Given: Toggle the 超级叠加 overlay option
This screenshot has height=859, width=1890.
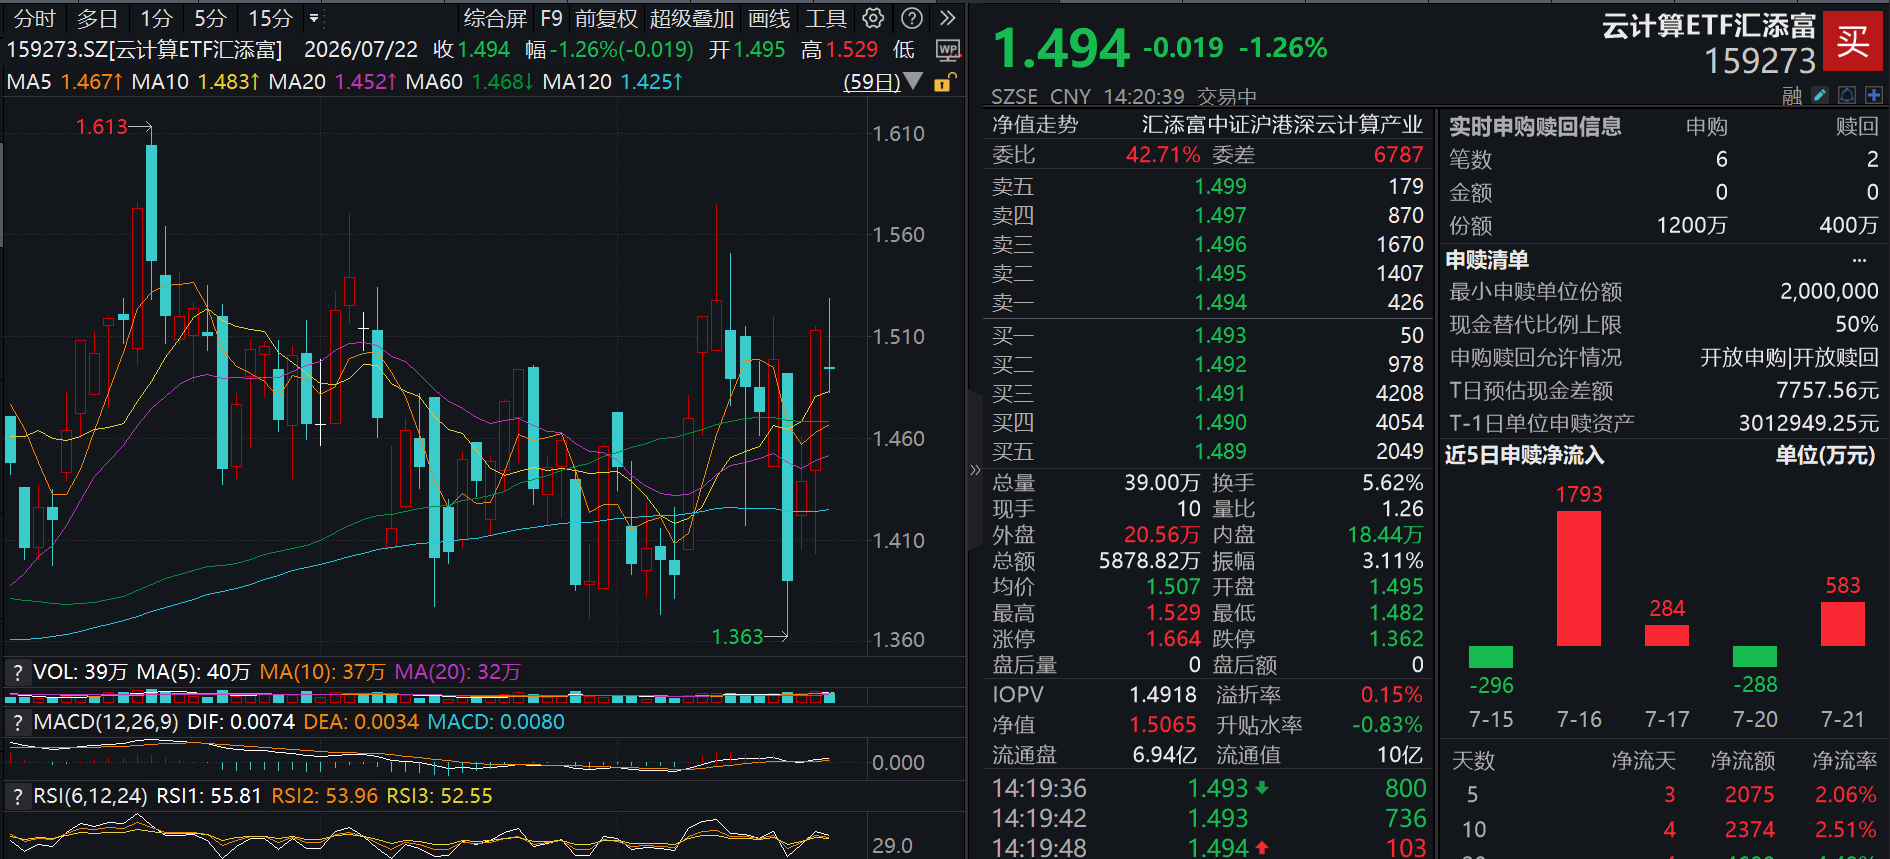Looking at the screenshot, I should point(691,18).
